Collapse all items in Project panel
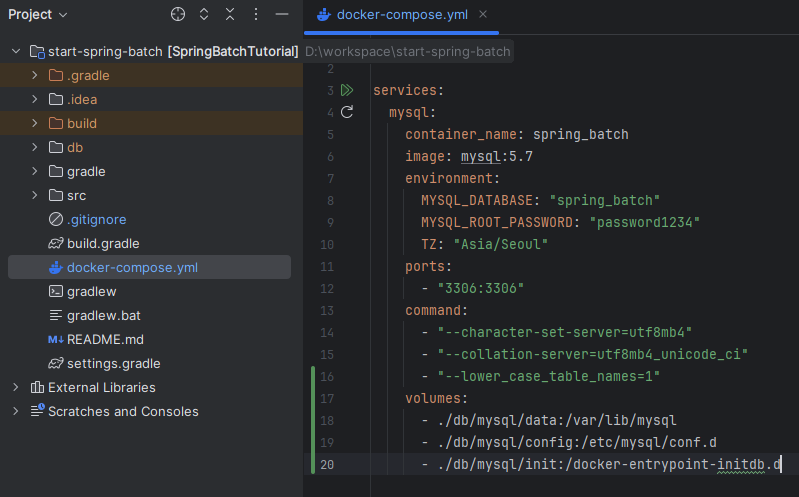The image size is (799, 497). pos(230,14)
